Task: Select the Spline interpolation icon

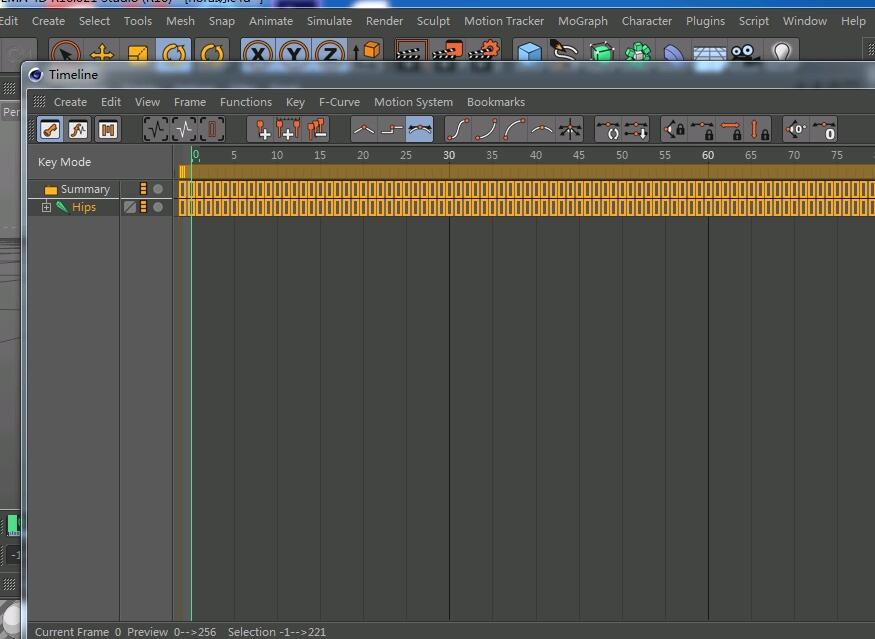Action: pos(420,129)
